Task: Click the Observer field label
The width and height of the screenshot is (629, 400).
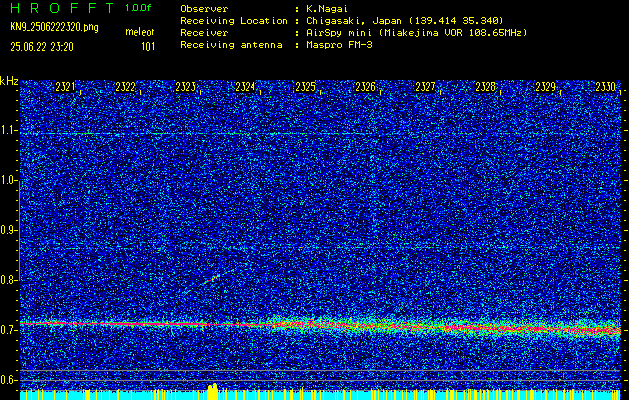Action: pos(204,8)
